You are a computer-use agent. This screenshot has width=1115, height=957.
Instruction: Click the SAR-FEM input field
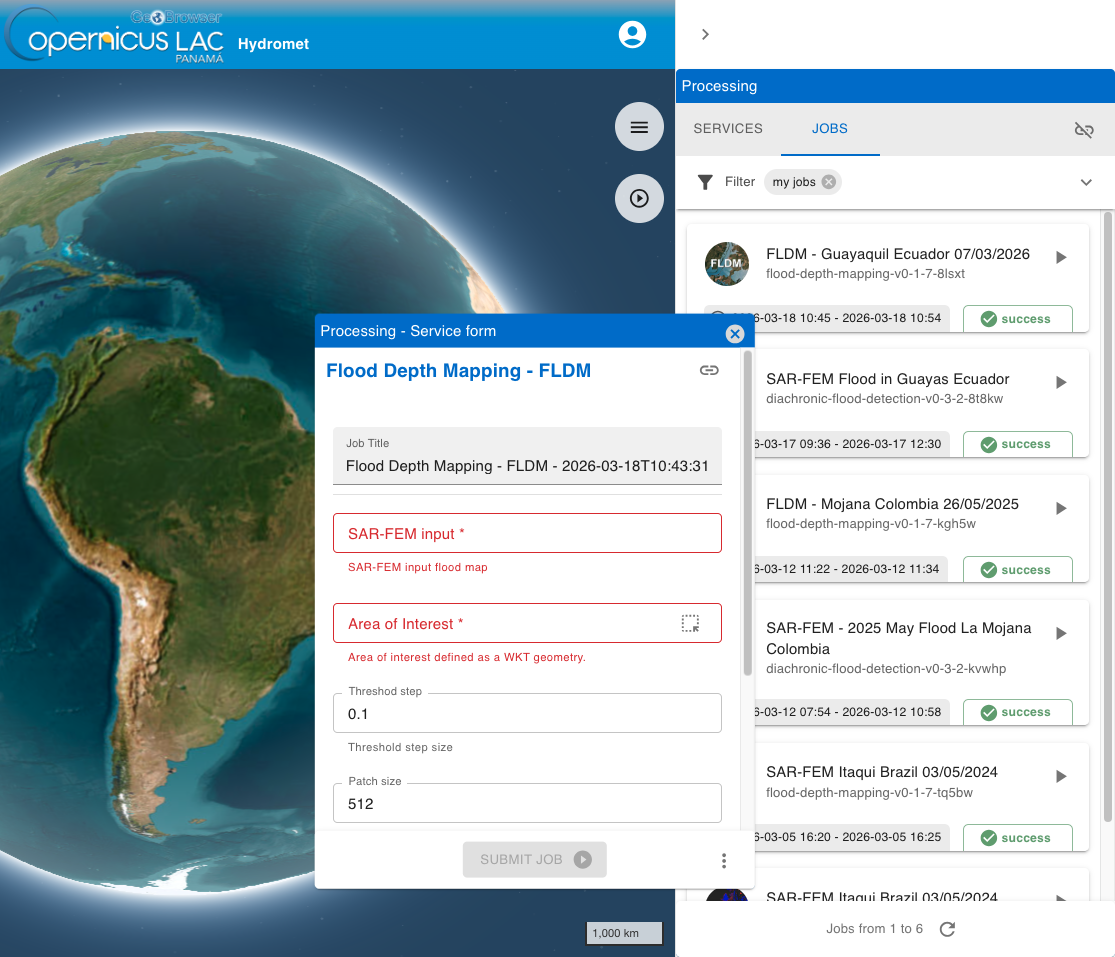tap(527, 534)
